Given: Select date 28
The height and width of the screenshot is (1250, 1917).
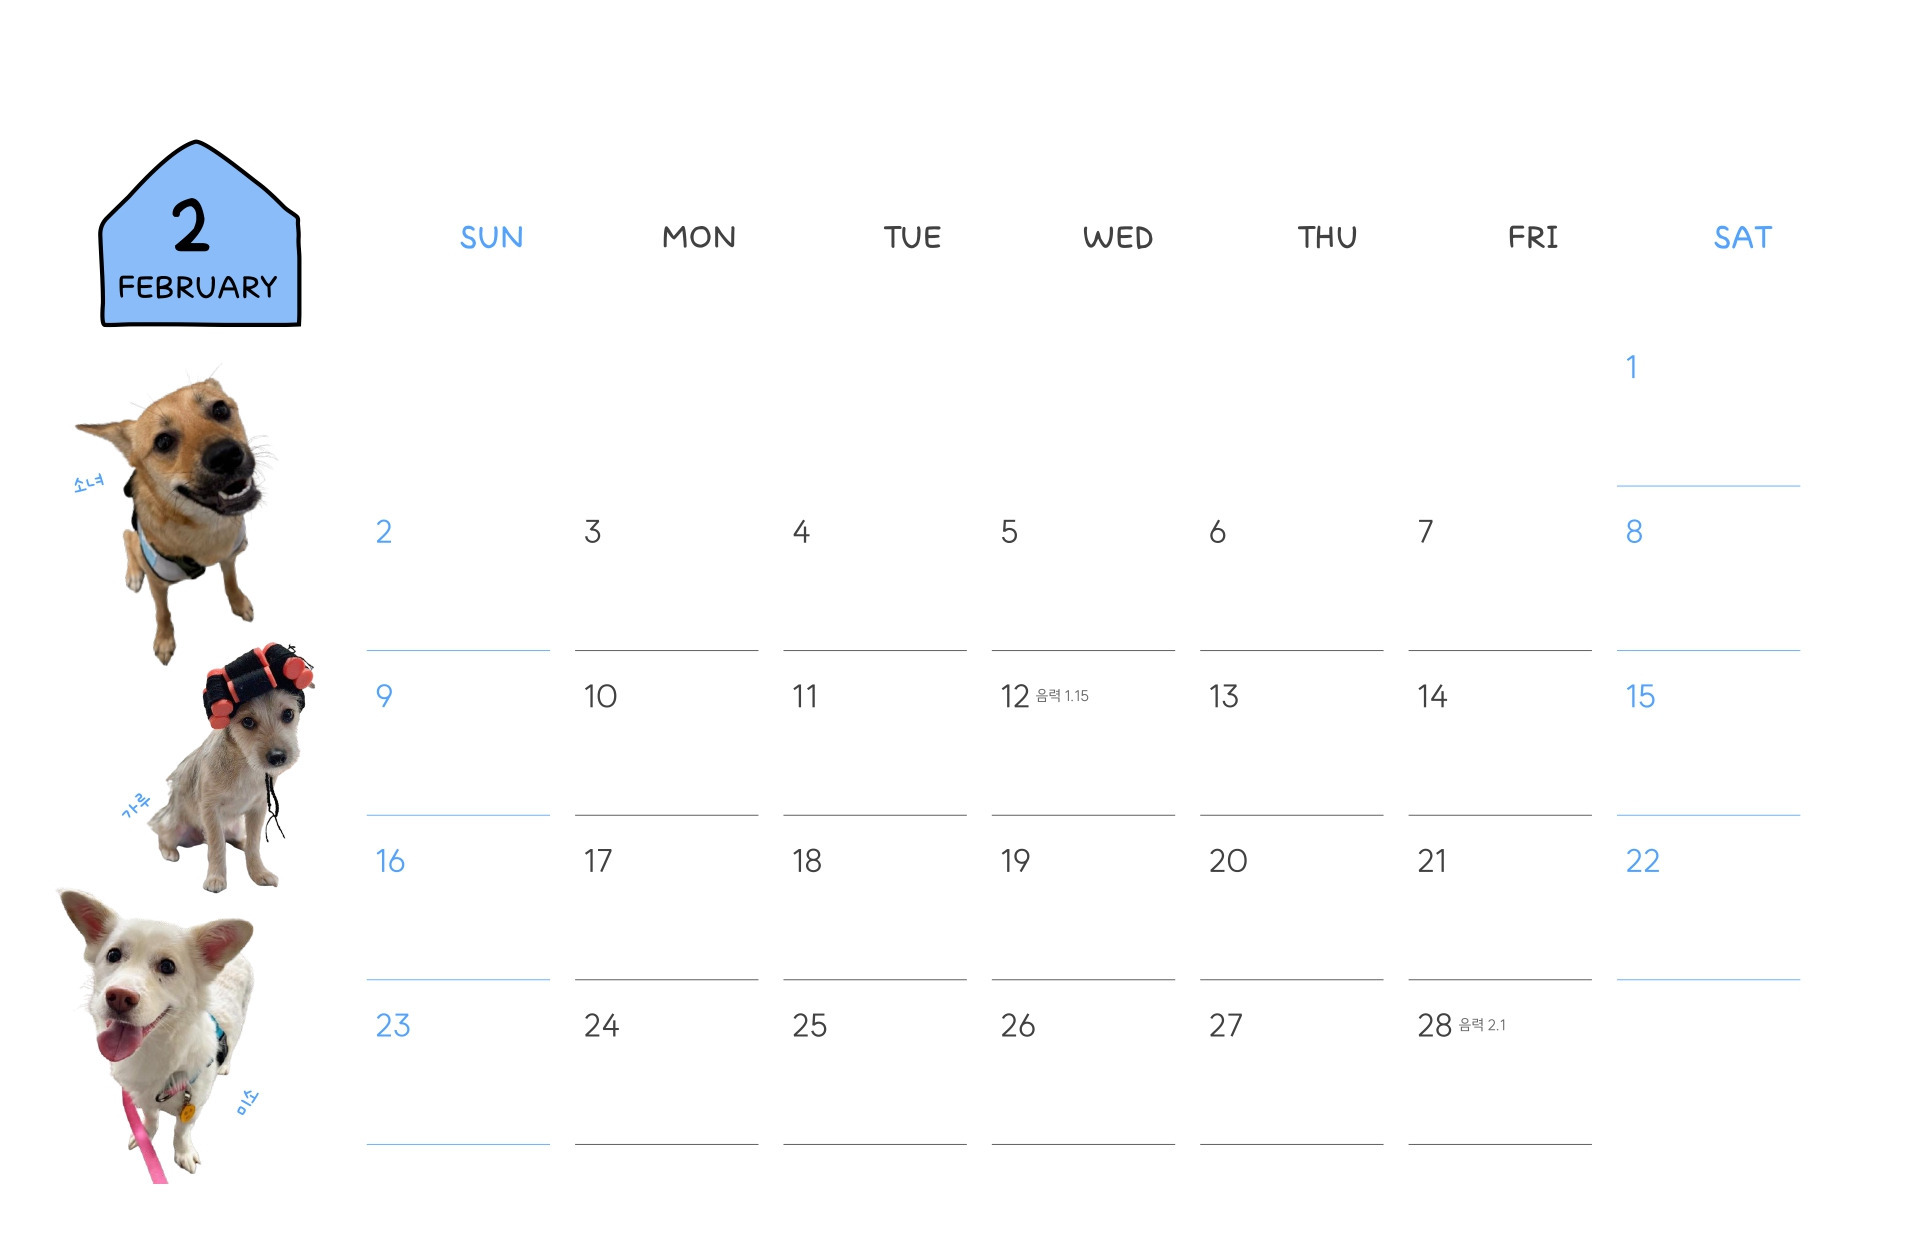Looking at the screenshot, I should point(1434,1025).
